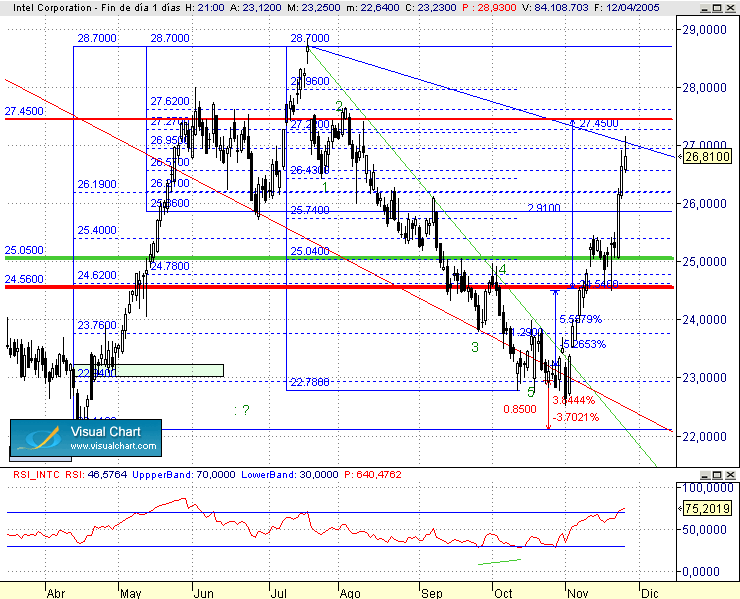This screenshot has height=599, width=740.
Task: Maximize the RSI_INTC indicator panel
Action: pos(717,474)
